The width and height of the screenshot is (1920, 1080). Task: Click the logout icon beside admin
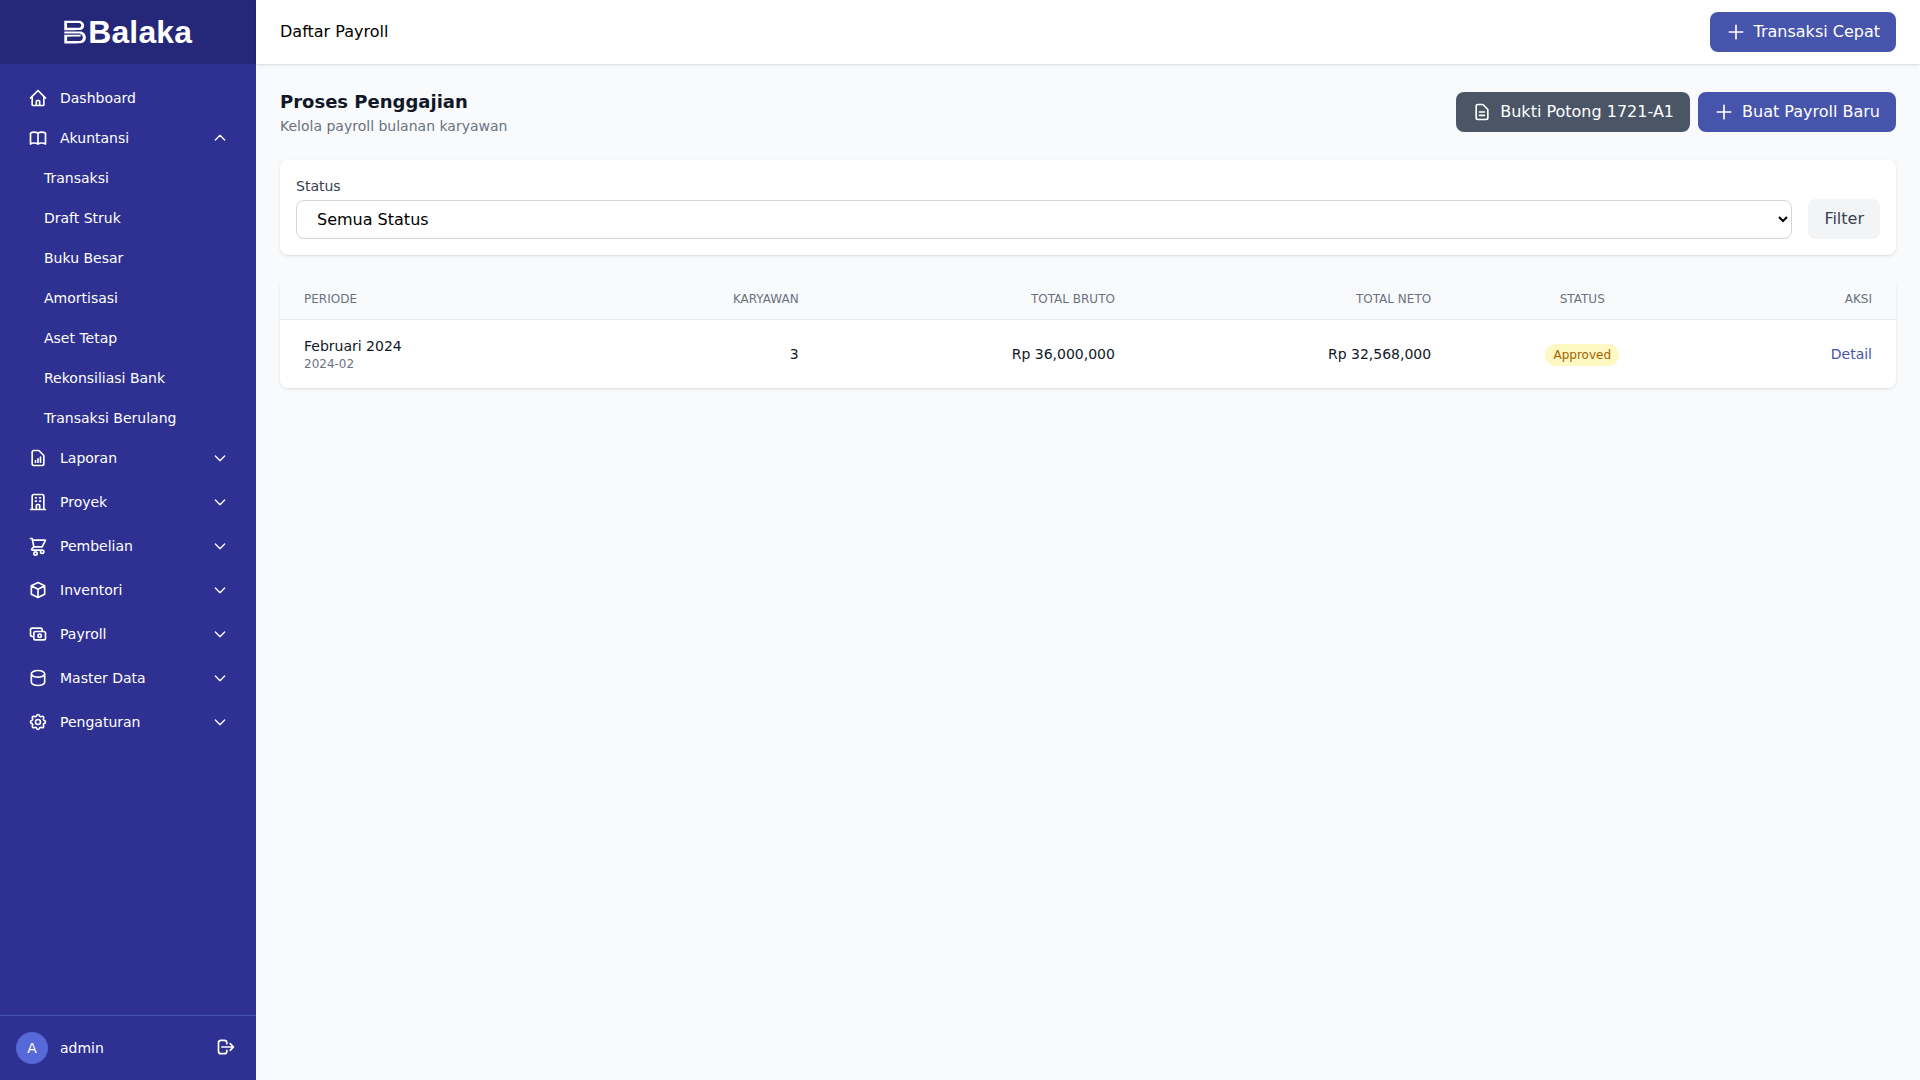pyautogui.click(x=226, y=1047)
